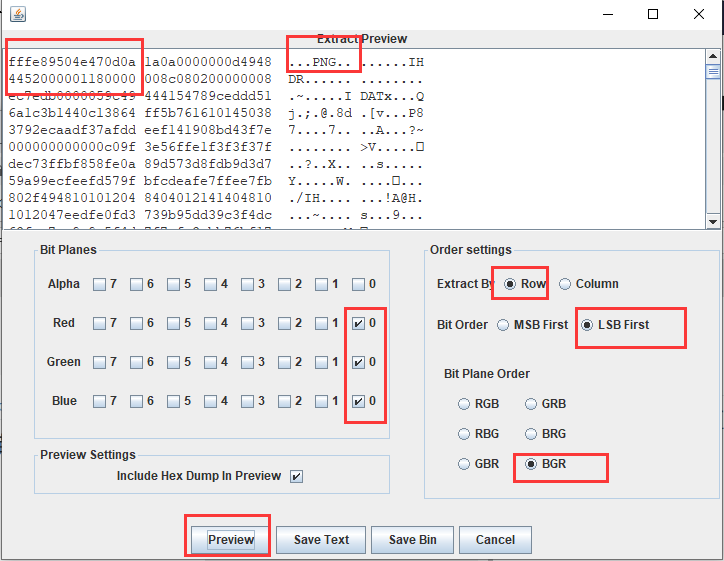The width and height of the screenshot is (724, 561).
Task: Enable Alpha bit plane 6
Action: pos(136,284)
